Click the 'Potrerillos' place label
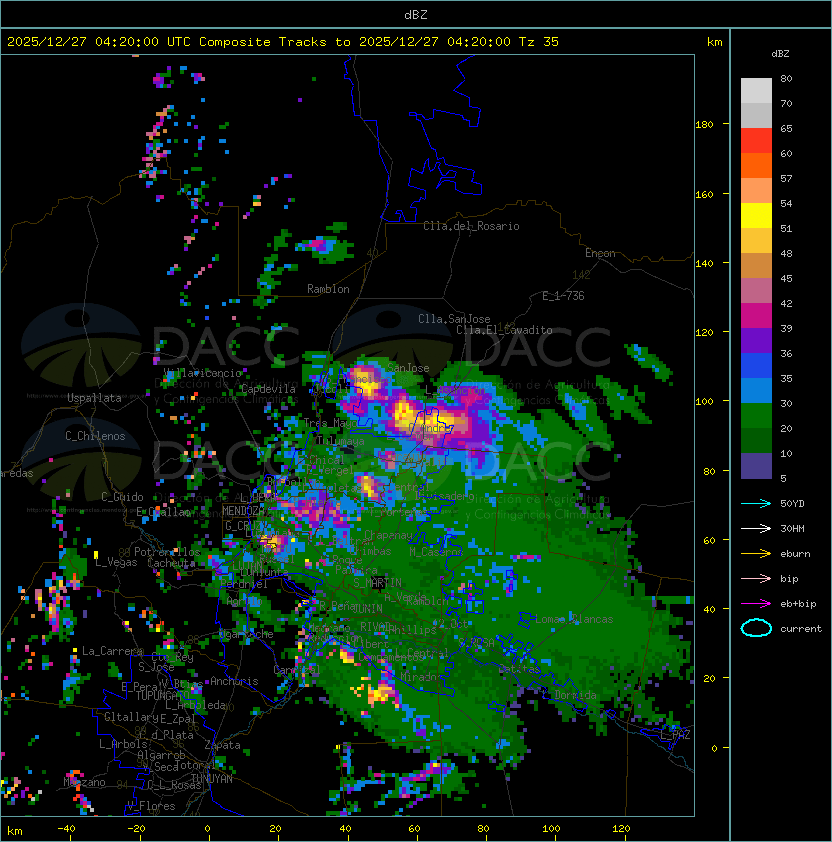Image resolution: width=832 pixels, height=842 pixels. coord(167,552)
